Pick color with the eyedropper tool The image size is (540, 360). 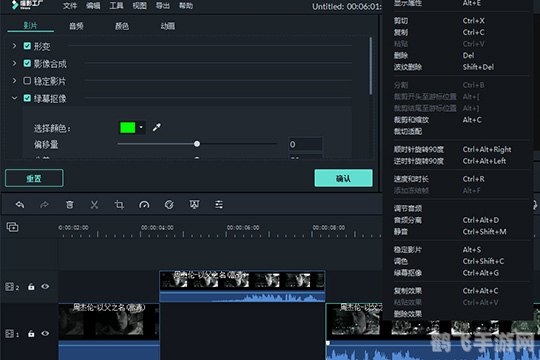tap(157, 127)
